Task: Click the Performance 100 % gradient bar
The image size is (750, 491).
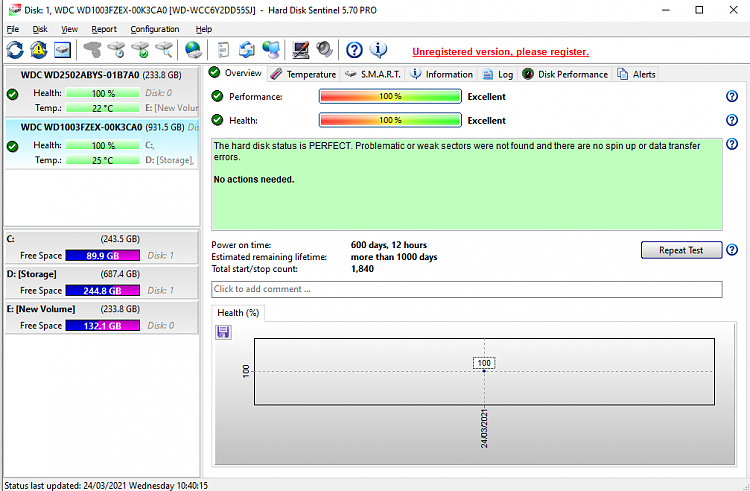Action: coord(390,97)
